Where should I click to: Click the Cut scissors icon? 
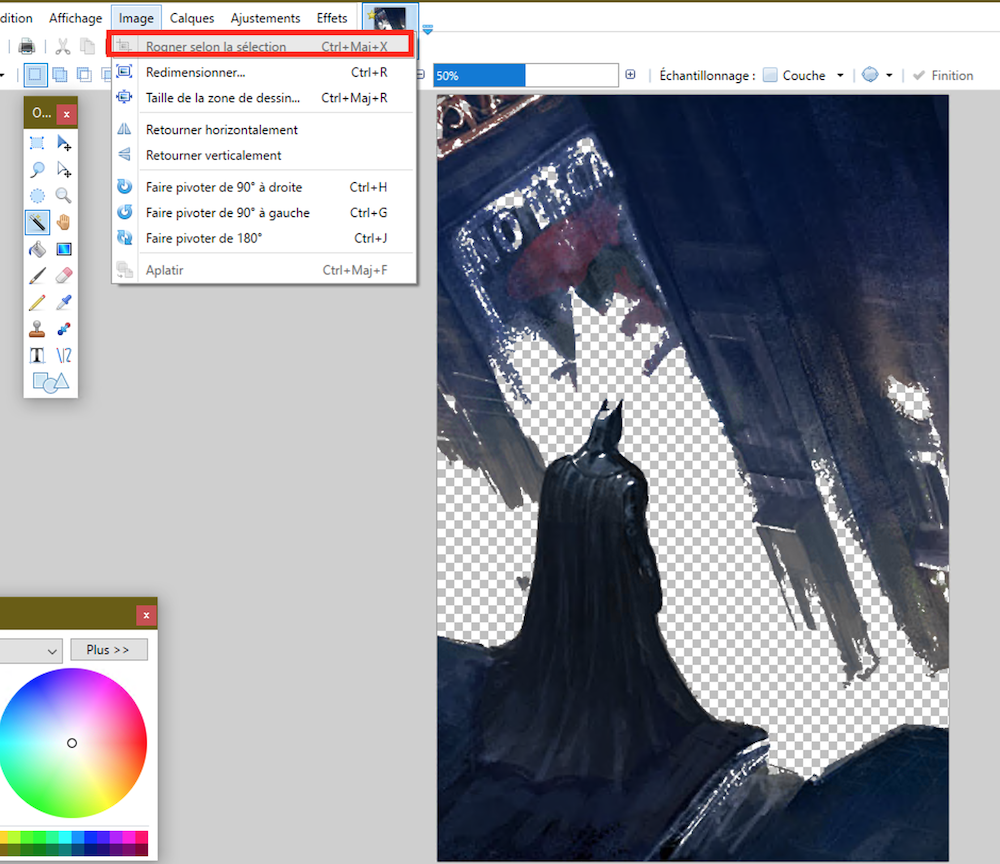pos(62,47)
